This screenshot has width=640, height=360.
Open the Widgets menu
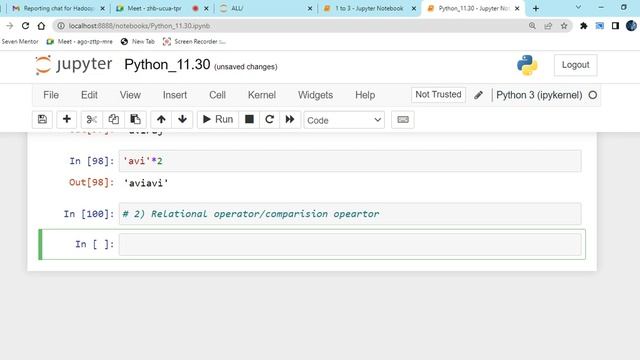click(316, 95)
